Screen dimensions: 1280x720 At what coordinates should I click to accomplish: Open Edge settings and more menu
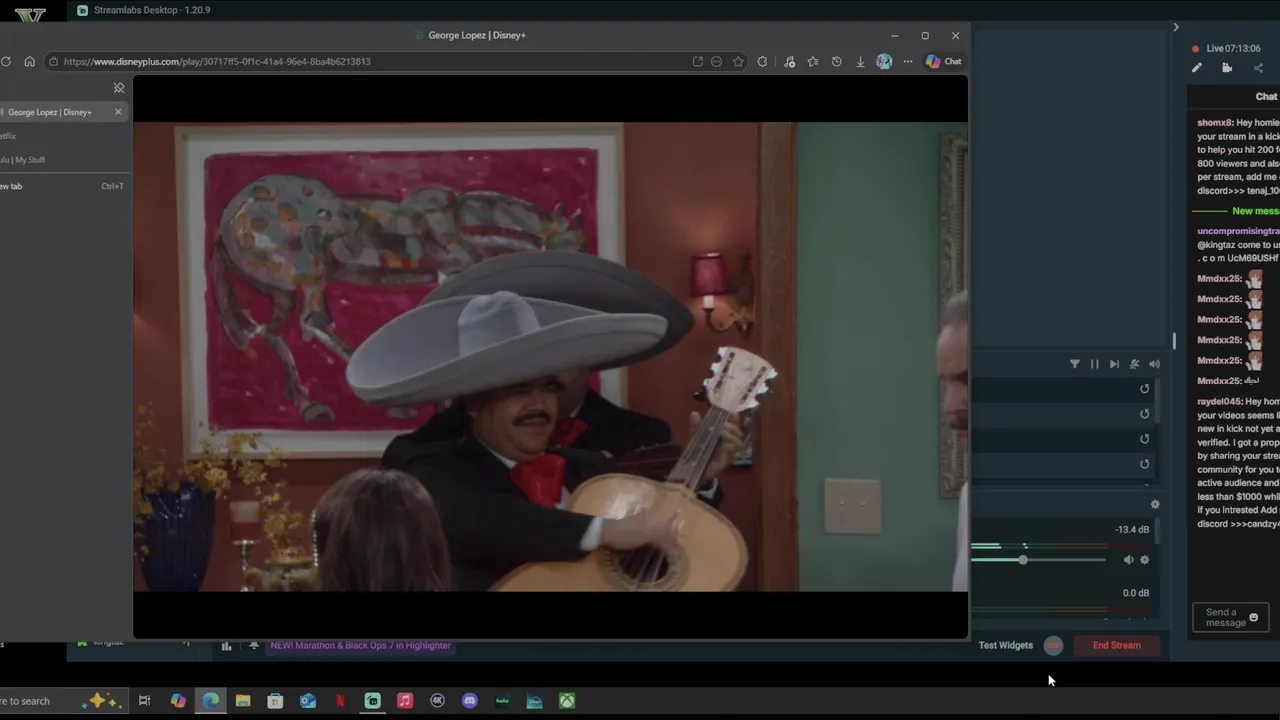(x=908, y=61)
